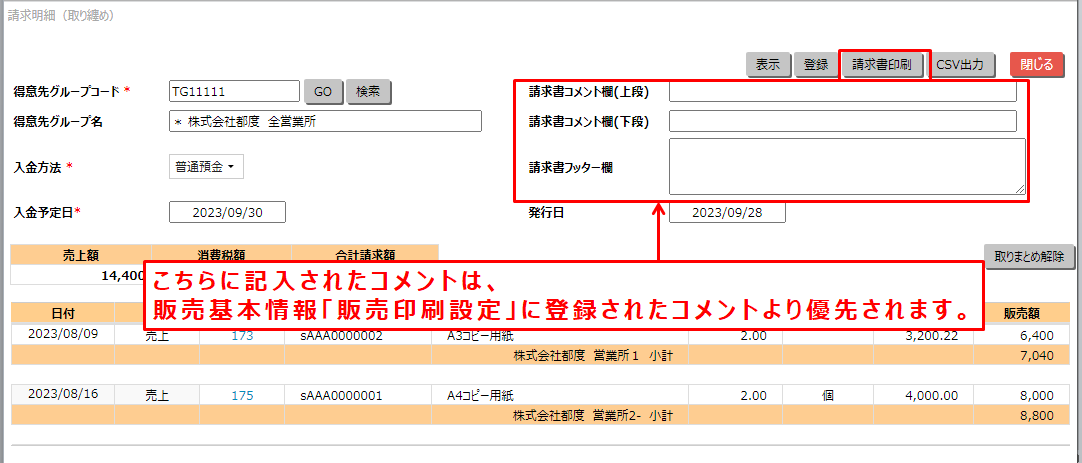Click inside the 請求書フッター欄 textarea
This screenshot has width=1082, height=463.
(846, 166)
